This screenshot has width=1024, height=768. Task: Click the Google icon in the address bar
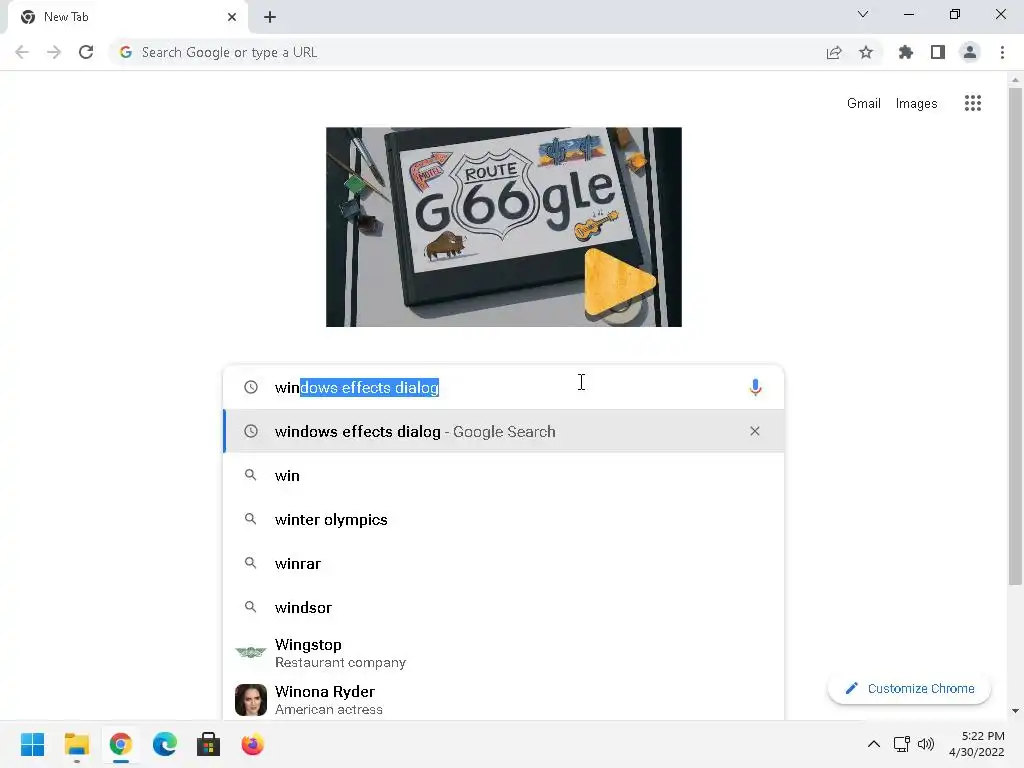(x=126, y=52)
